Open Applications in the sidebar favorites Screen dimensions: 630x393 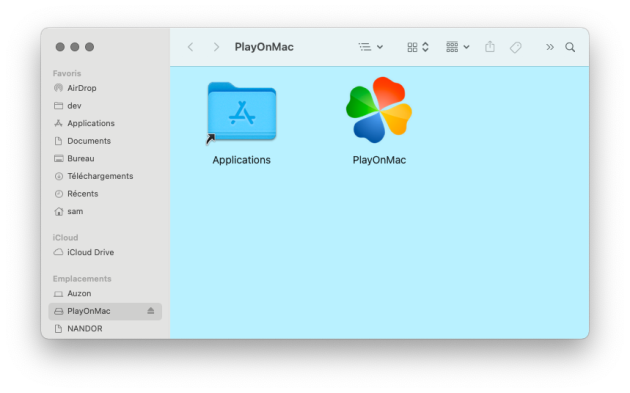(x=105, y=123)
